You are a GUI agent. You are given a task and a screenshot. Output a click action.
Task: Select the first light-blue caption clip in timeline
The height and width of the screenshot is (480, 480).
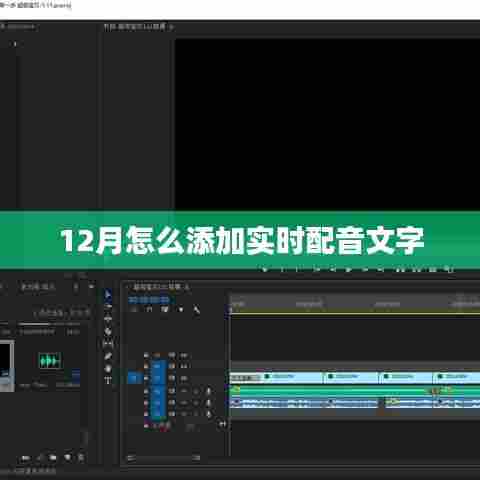[276, 378]
